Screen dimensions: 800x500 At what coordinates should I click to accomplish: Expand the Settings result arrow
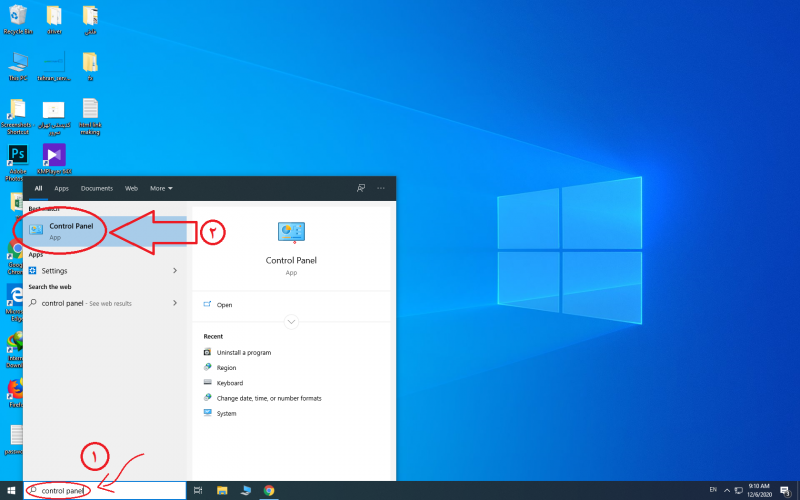point(175,270)
